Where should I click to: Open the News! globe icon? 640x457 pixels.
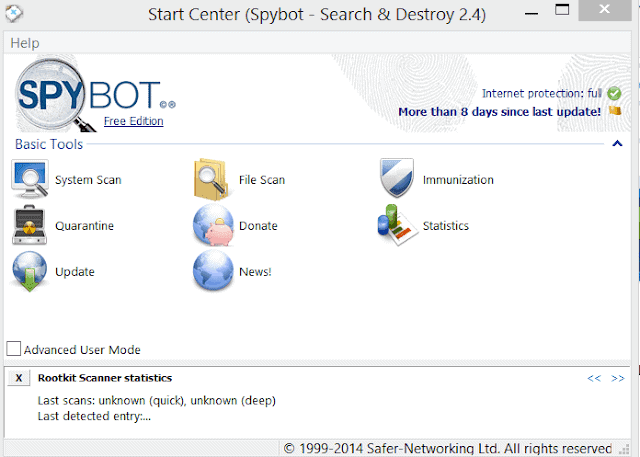pos(213,271)
